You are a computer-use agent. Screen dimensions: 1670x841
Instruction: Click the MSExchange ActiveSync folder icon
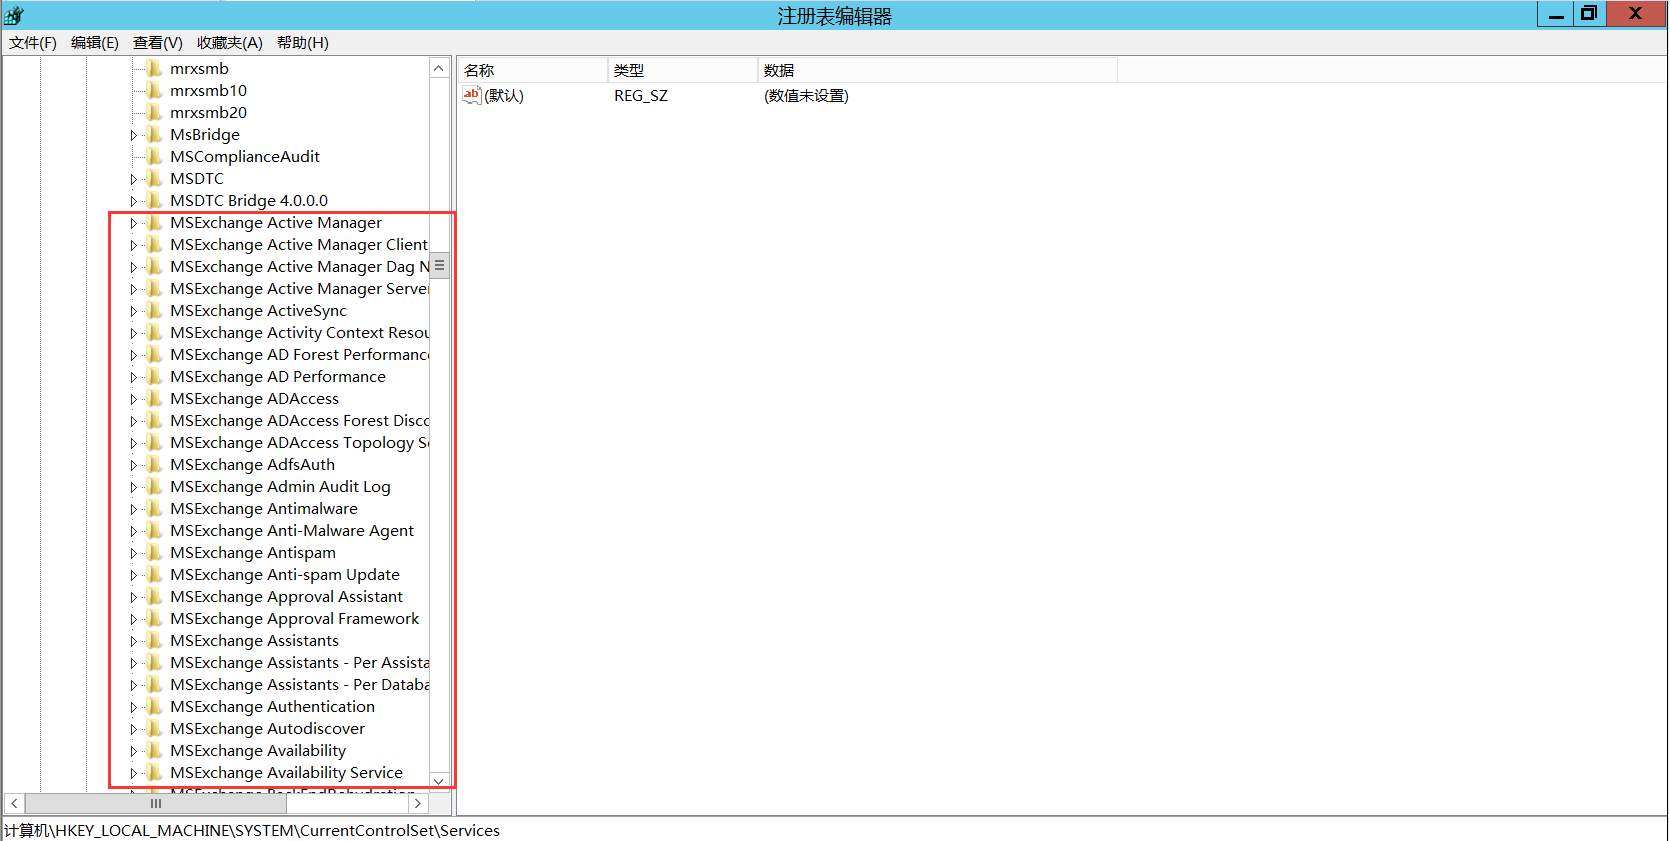(x=154, y=310)
